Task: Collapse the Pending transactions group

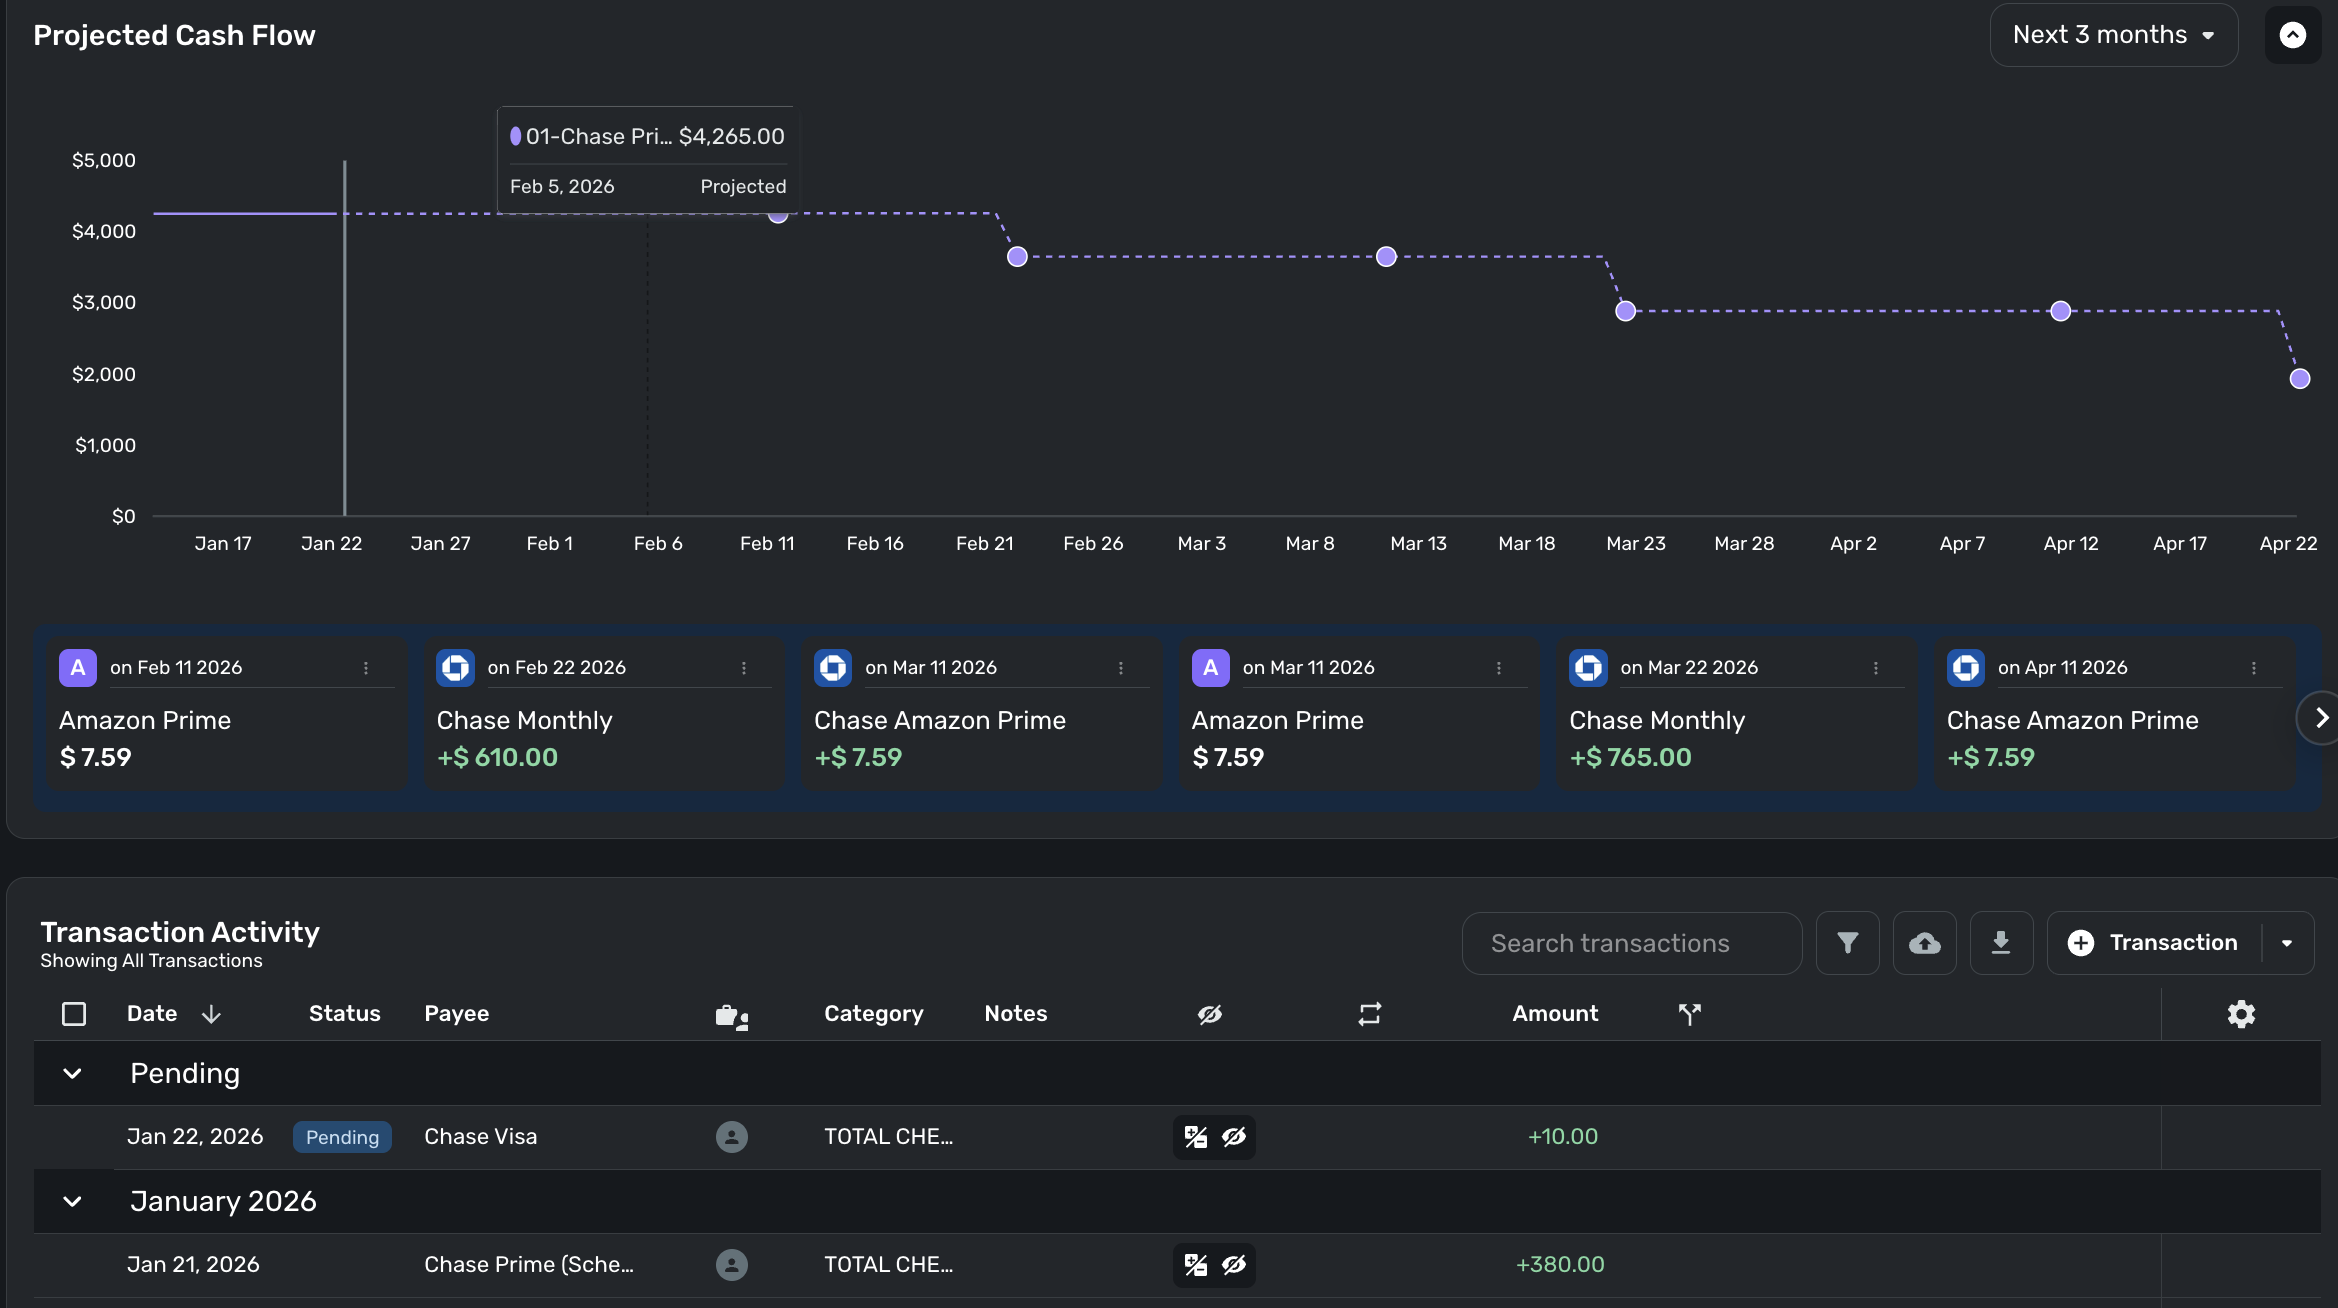Action: tap(72, 1074)
